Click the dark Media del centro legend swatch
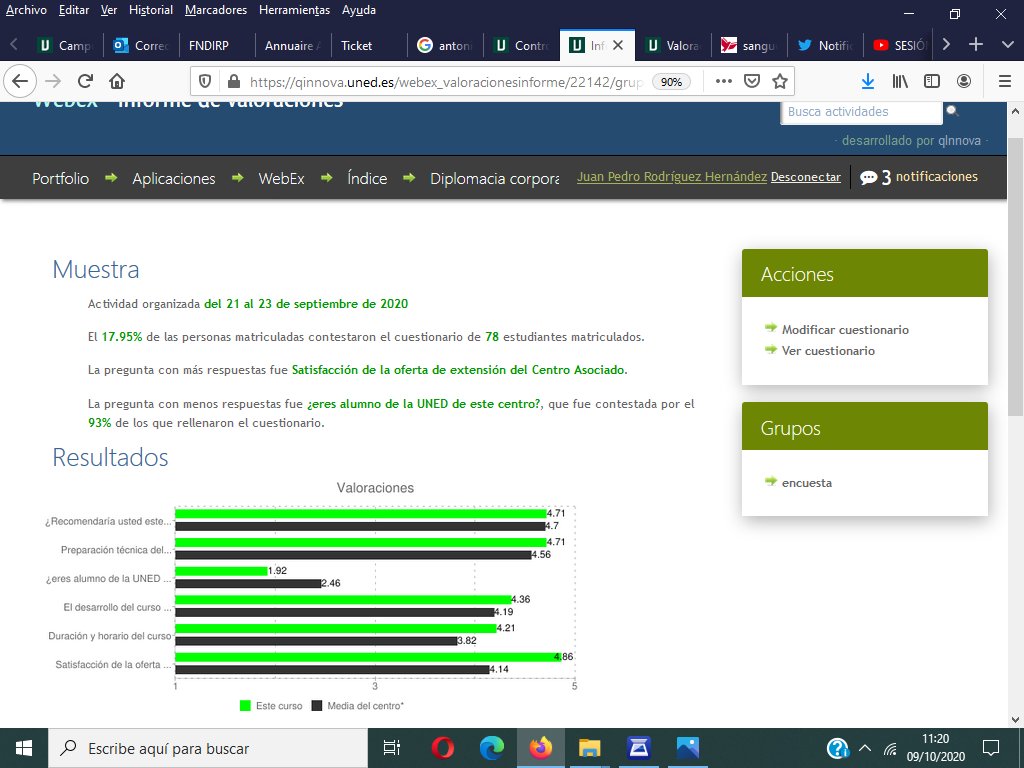The width and height of the screenshot is (1024, 768). [x=317, y=706]
